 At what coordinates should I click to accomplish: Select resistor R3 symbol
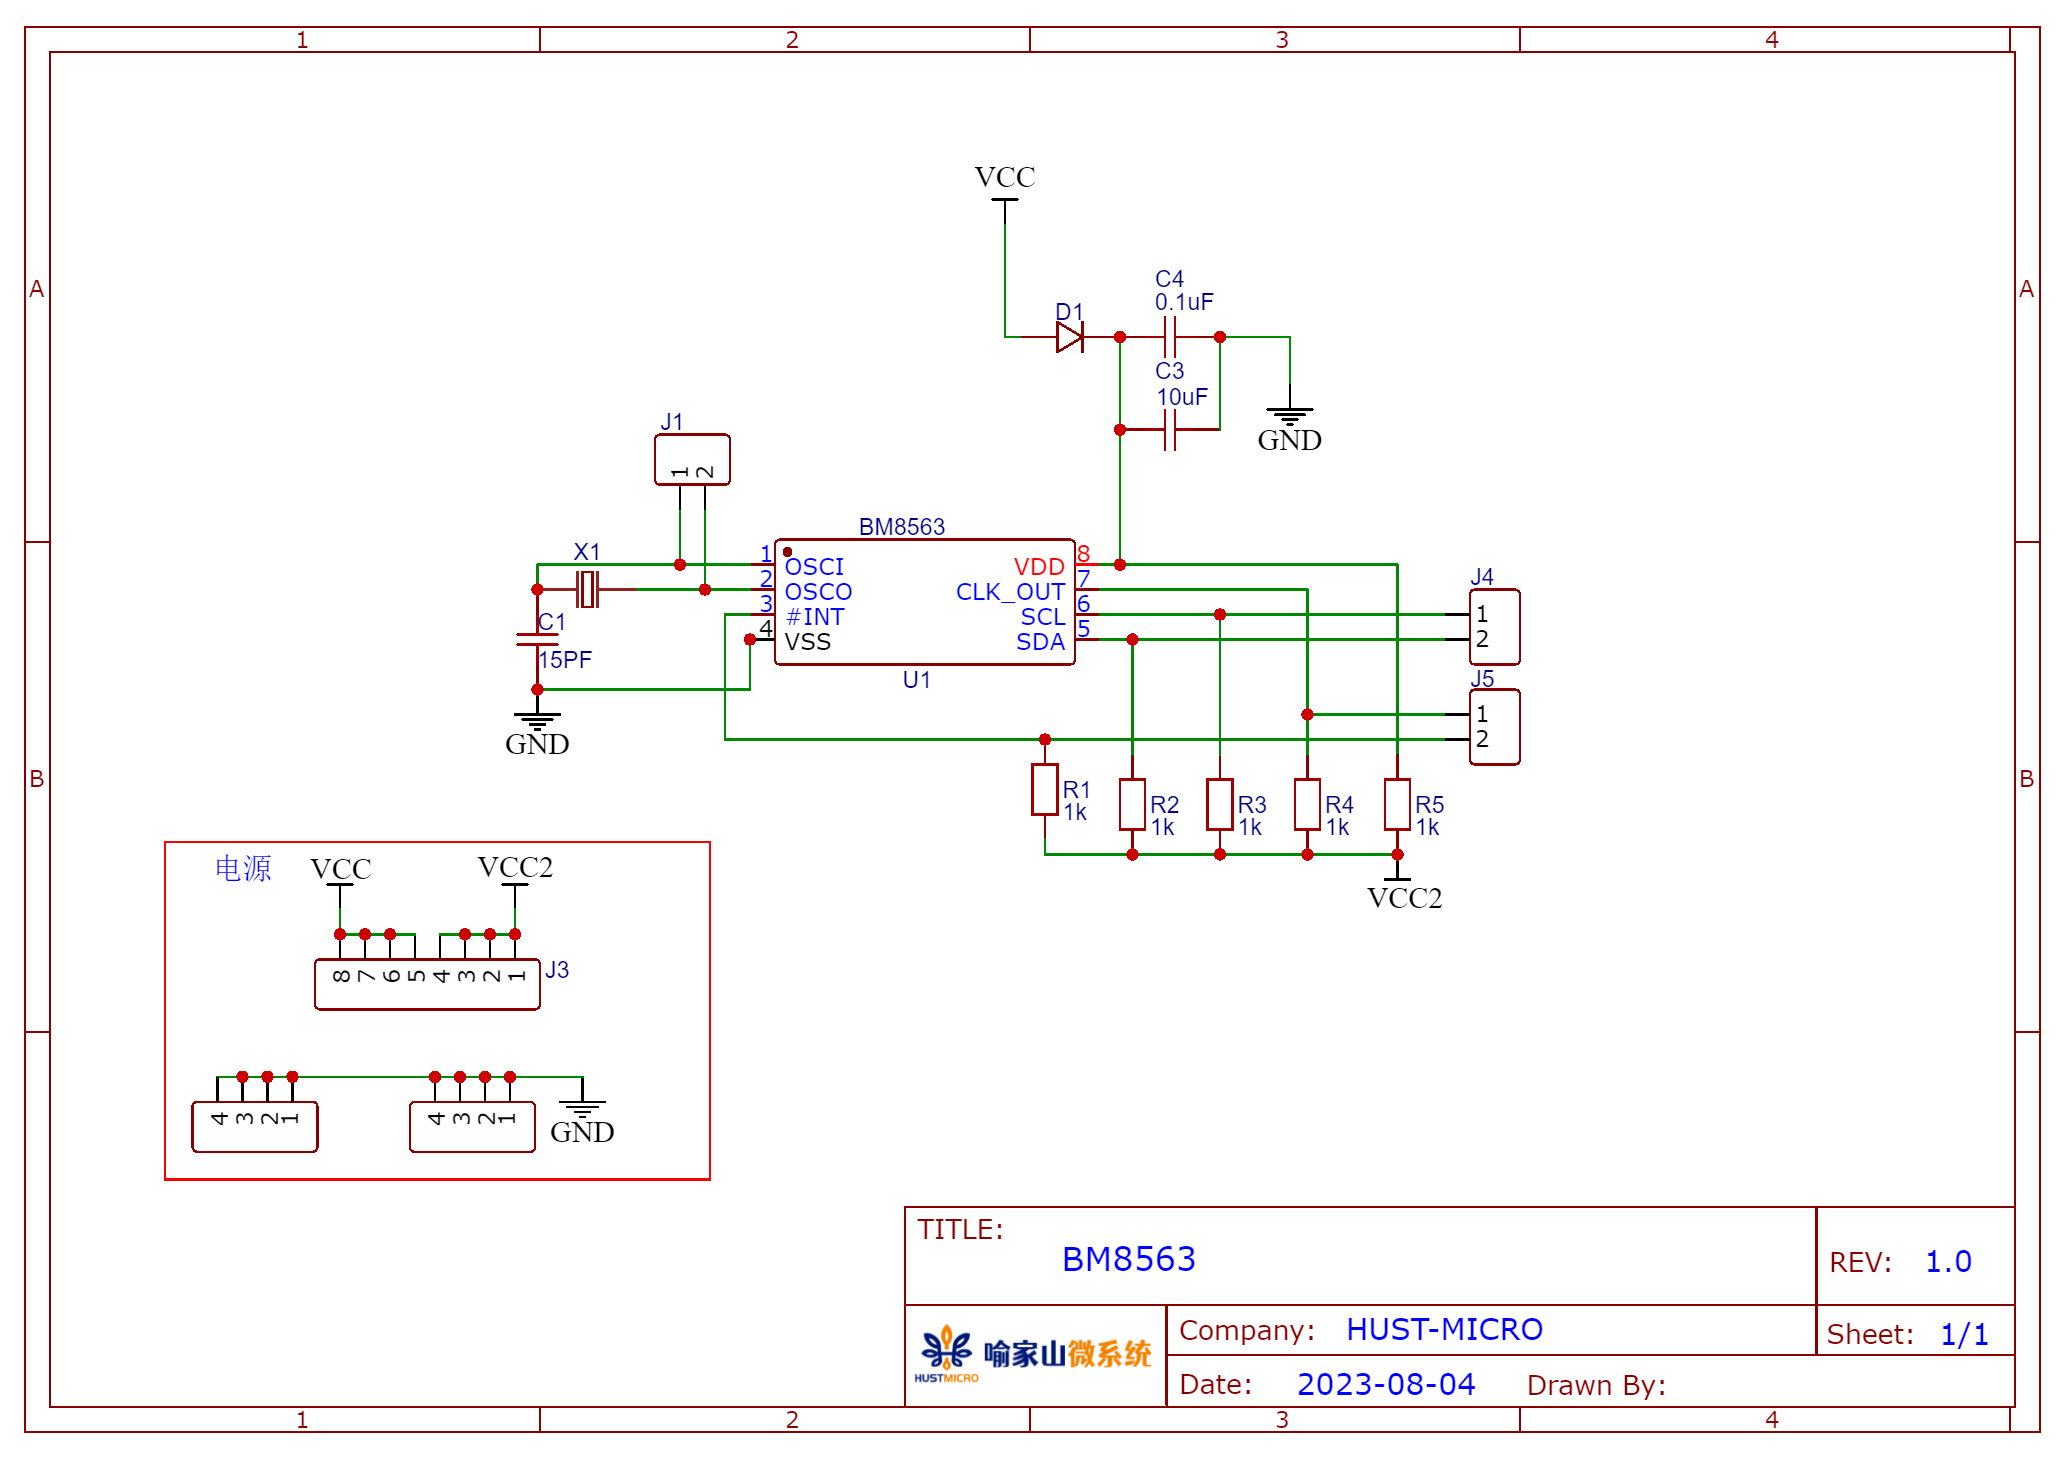pyautogui.click(x=1220, y=804)
